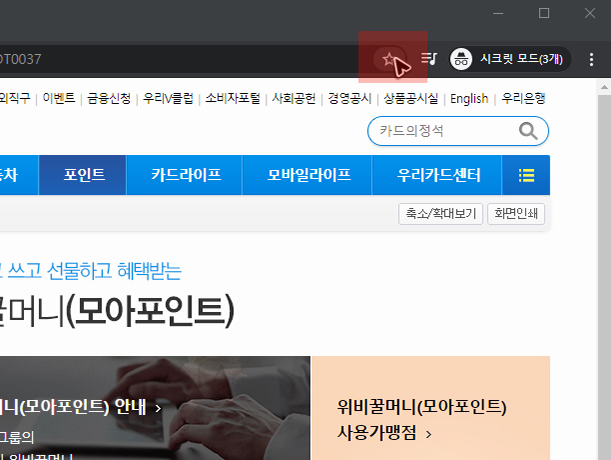Open the 소비자포털 link
The height and width of the screenshot is (460, 611).
tap(233, 98)
